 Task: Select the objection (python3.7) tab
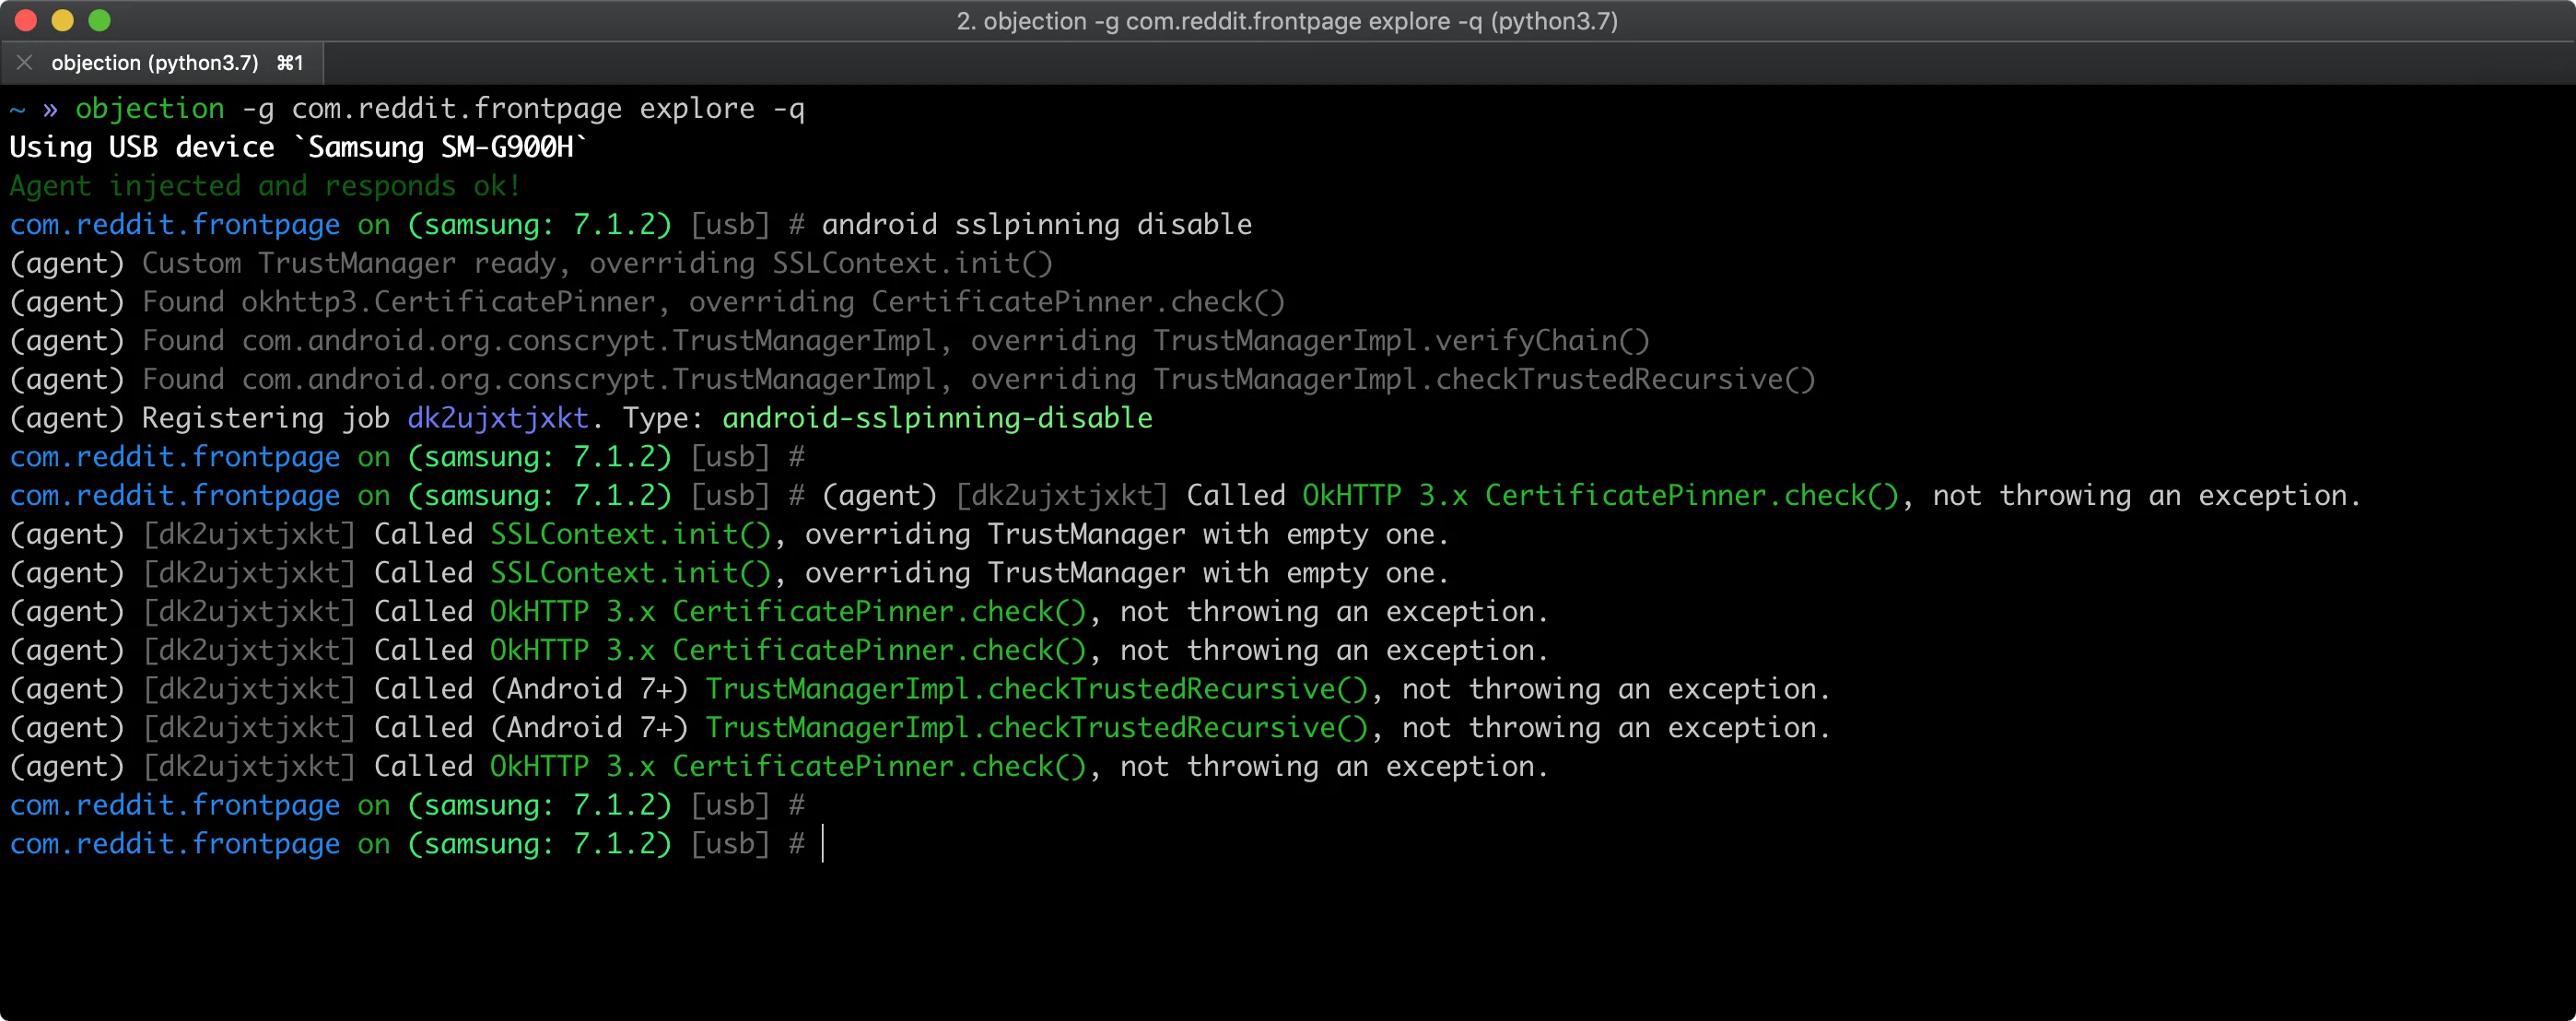(155, 62)
